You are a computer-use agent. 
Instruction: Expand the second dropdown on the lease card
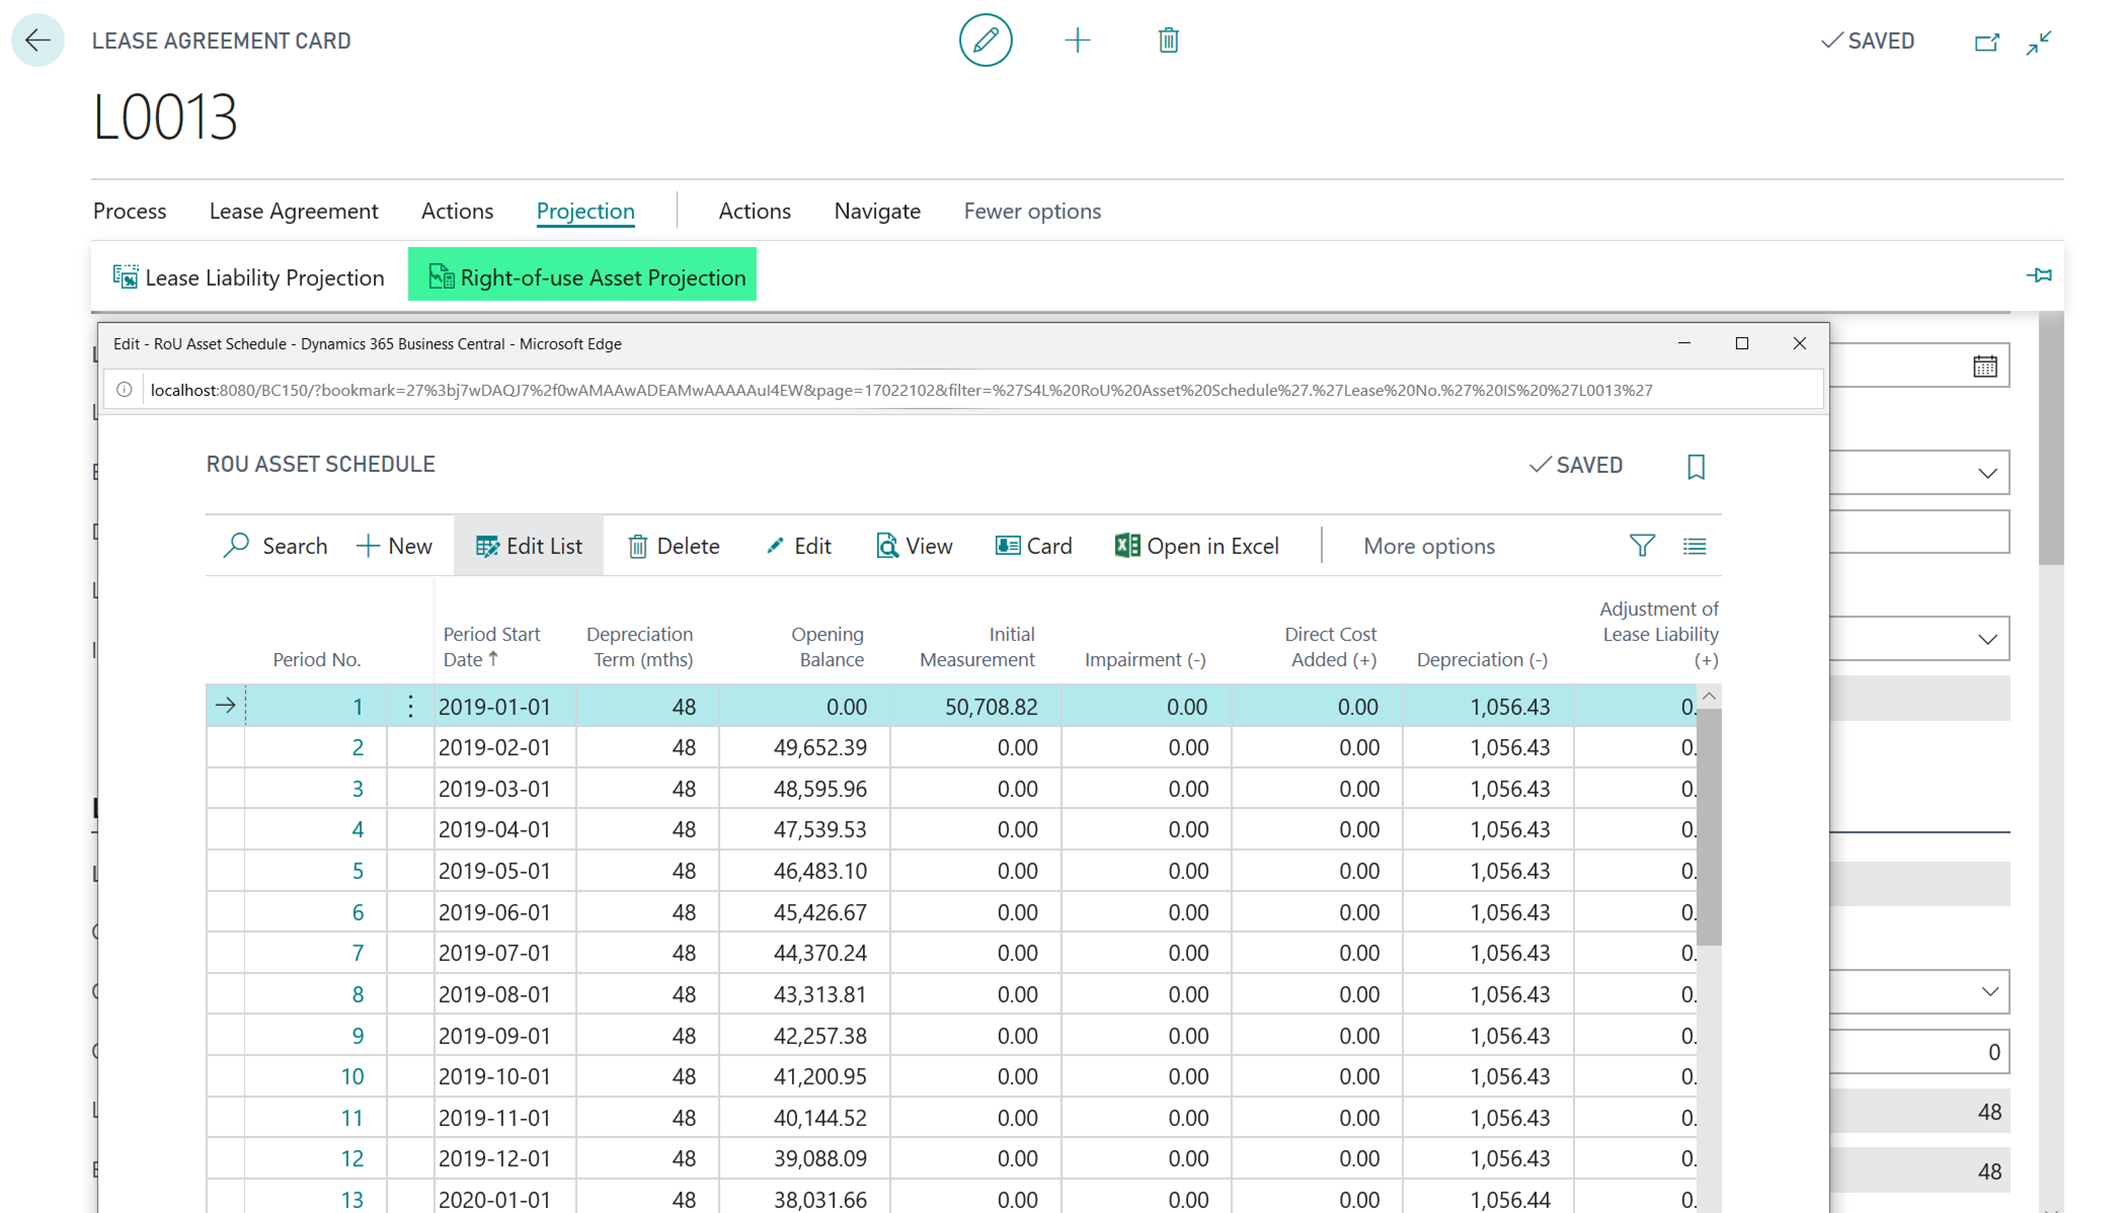(x=1987, y=639)
